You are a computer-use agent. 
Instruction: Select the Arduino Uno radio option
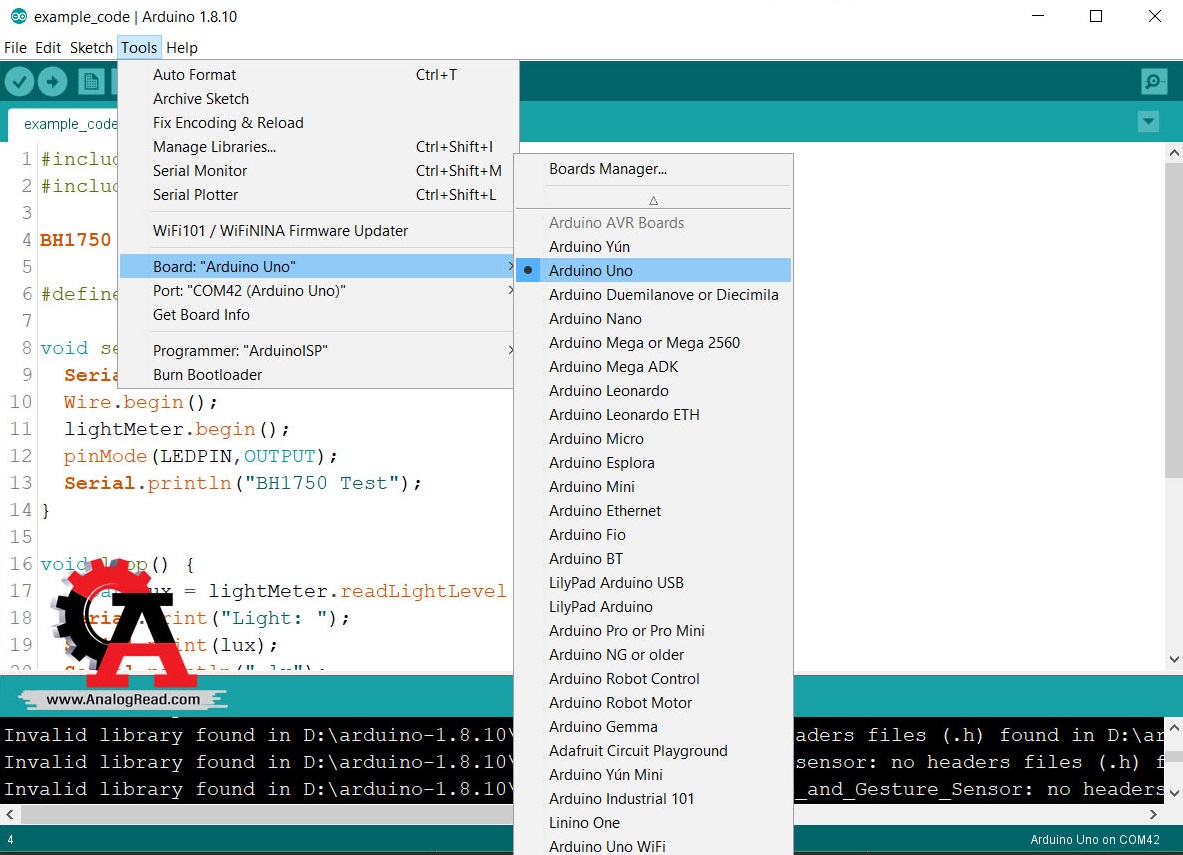653,270
